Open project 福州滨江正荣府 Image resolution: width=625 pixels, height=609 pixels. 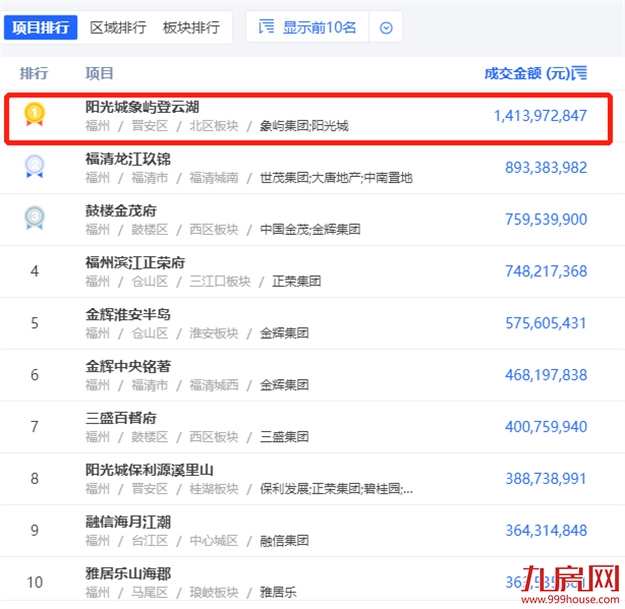point(135,263)
